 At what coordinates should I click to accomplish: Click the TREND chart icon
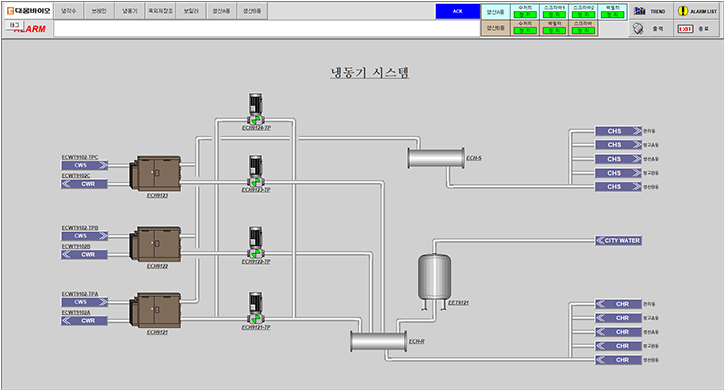(640, 11)
